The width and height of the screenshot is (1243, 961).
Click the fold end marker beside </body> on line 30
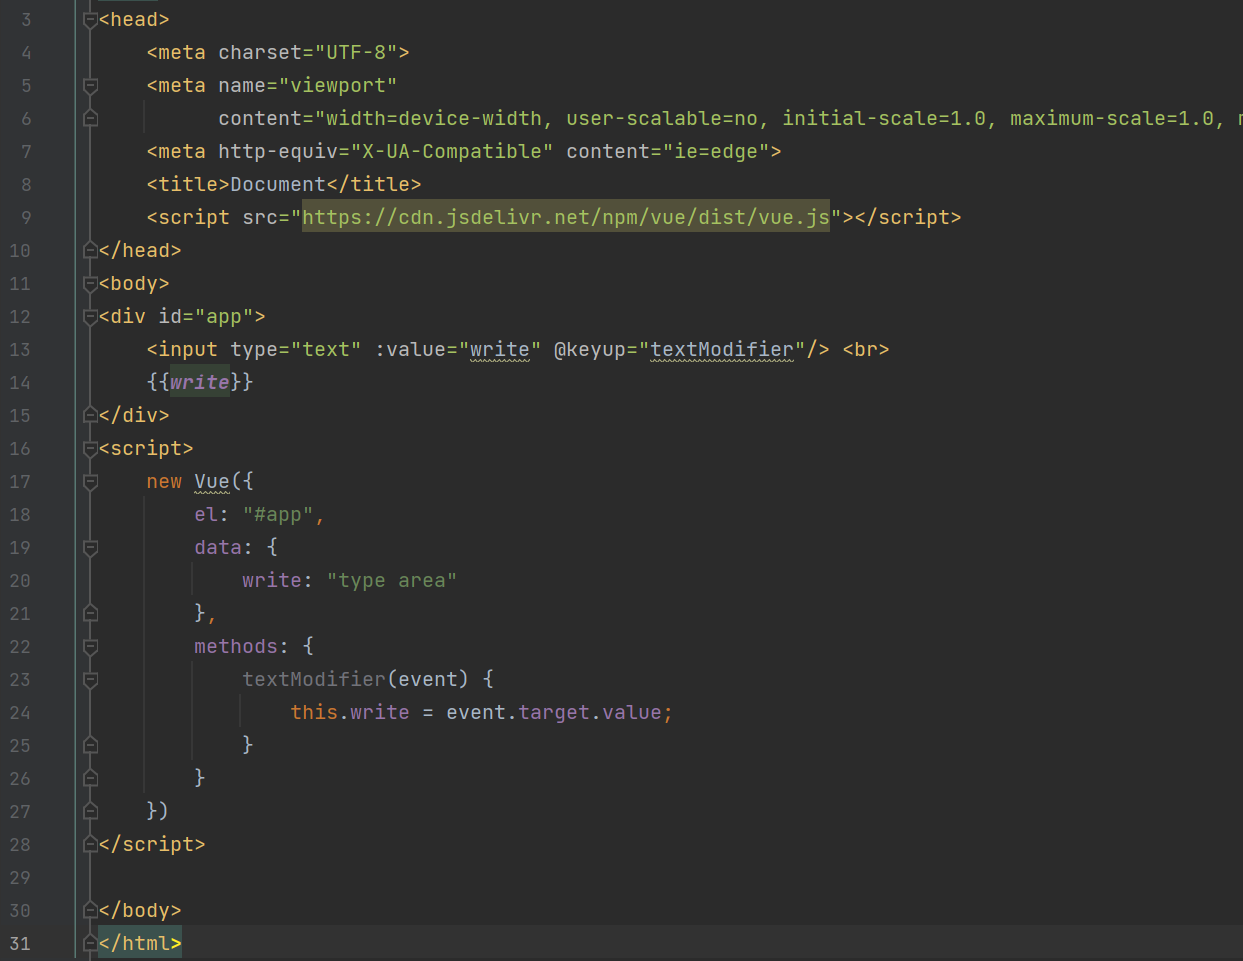(x=90, y=911)
